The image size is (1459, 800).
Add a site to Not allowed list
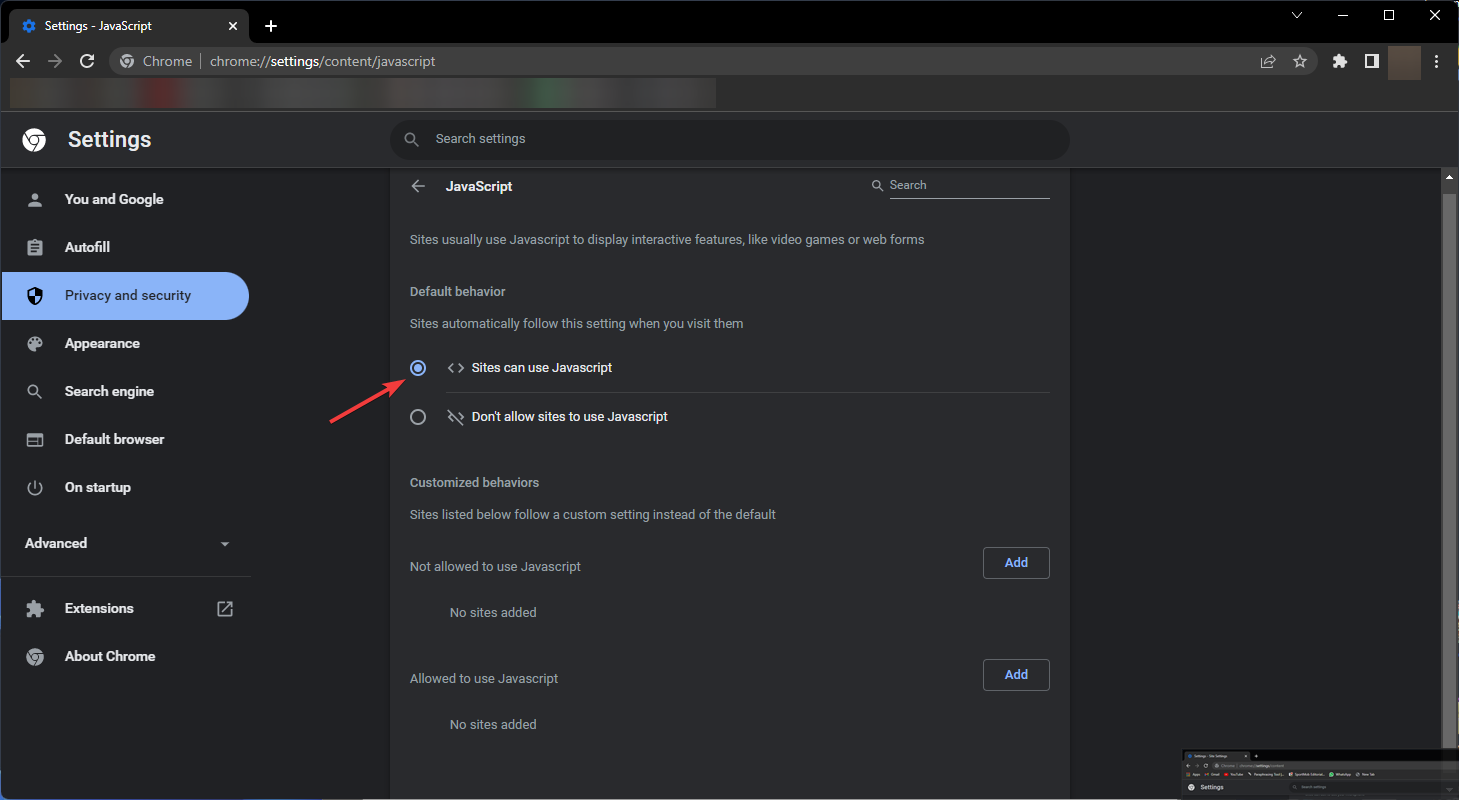[1016, 563]
